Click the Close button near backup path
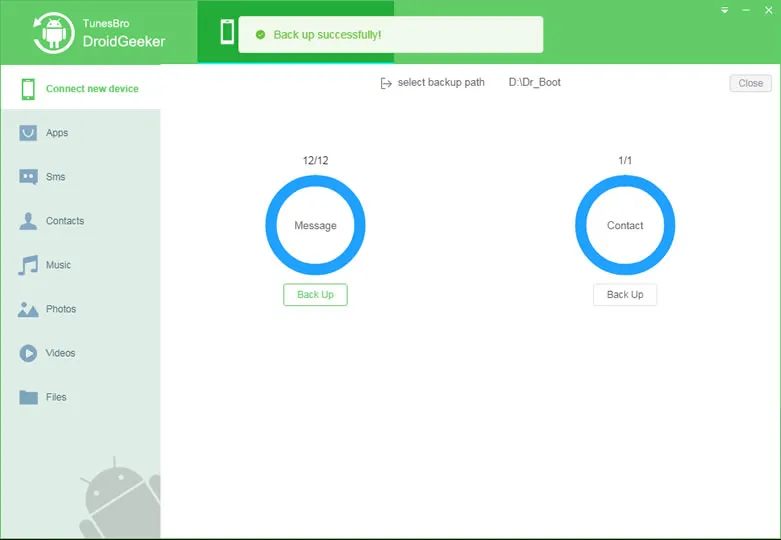The width and height of the screenshot is (781, 540). coord(750,83)
